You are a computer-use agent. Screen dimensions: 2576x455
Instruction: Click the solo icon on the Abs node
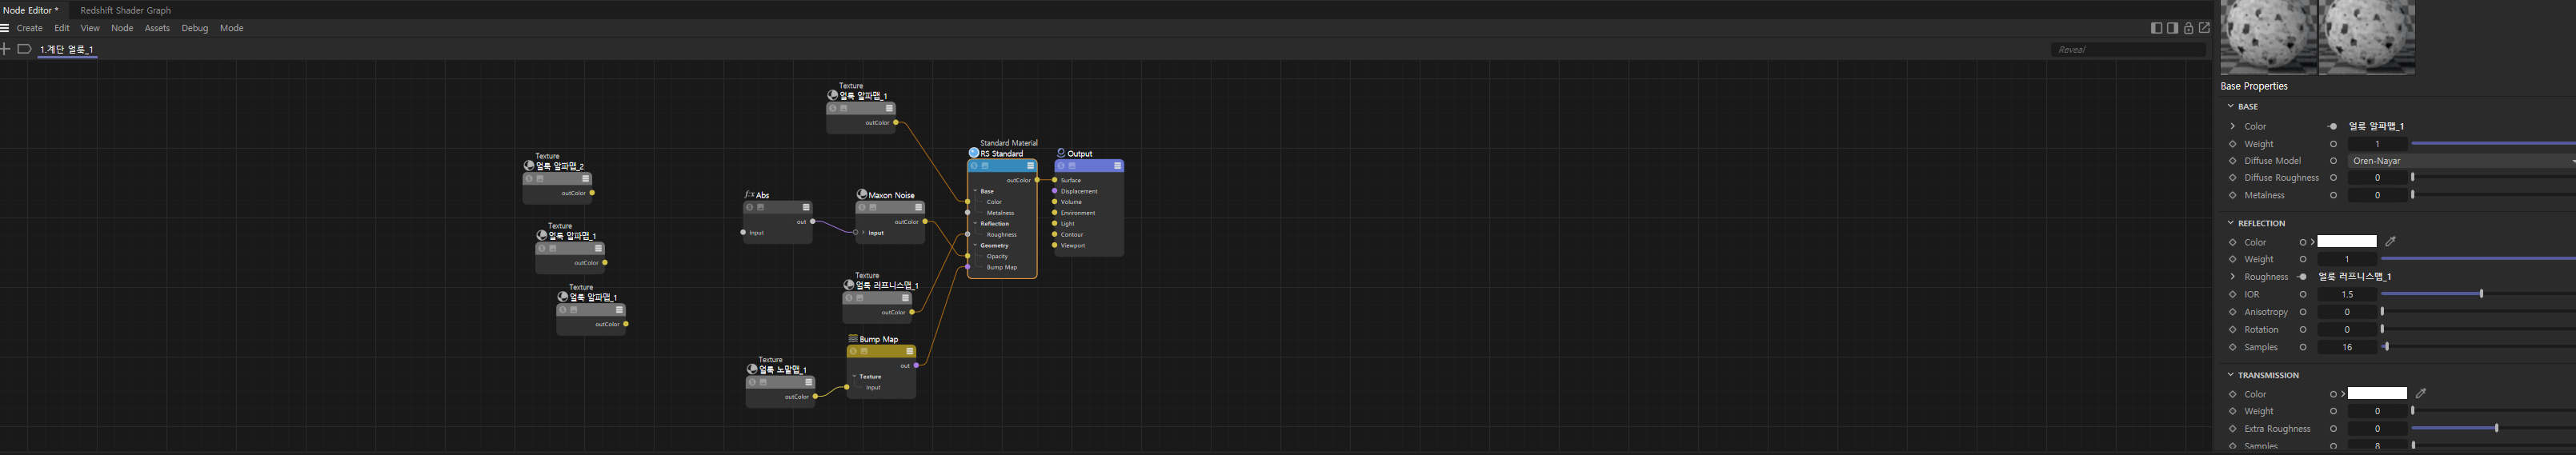point(749,208)
